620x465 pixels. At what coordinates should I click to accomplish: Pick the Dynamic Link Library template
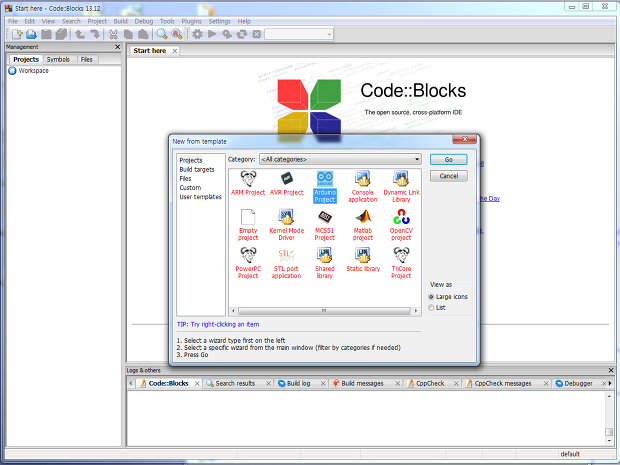pyautogui.click(x=401, y=187)
